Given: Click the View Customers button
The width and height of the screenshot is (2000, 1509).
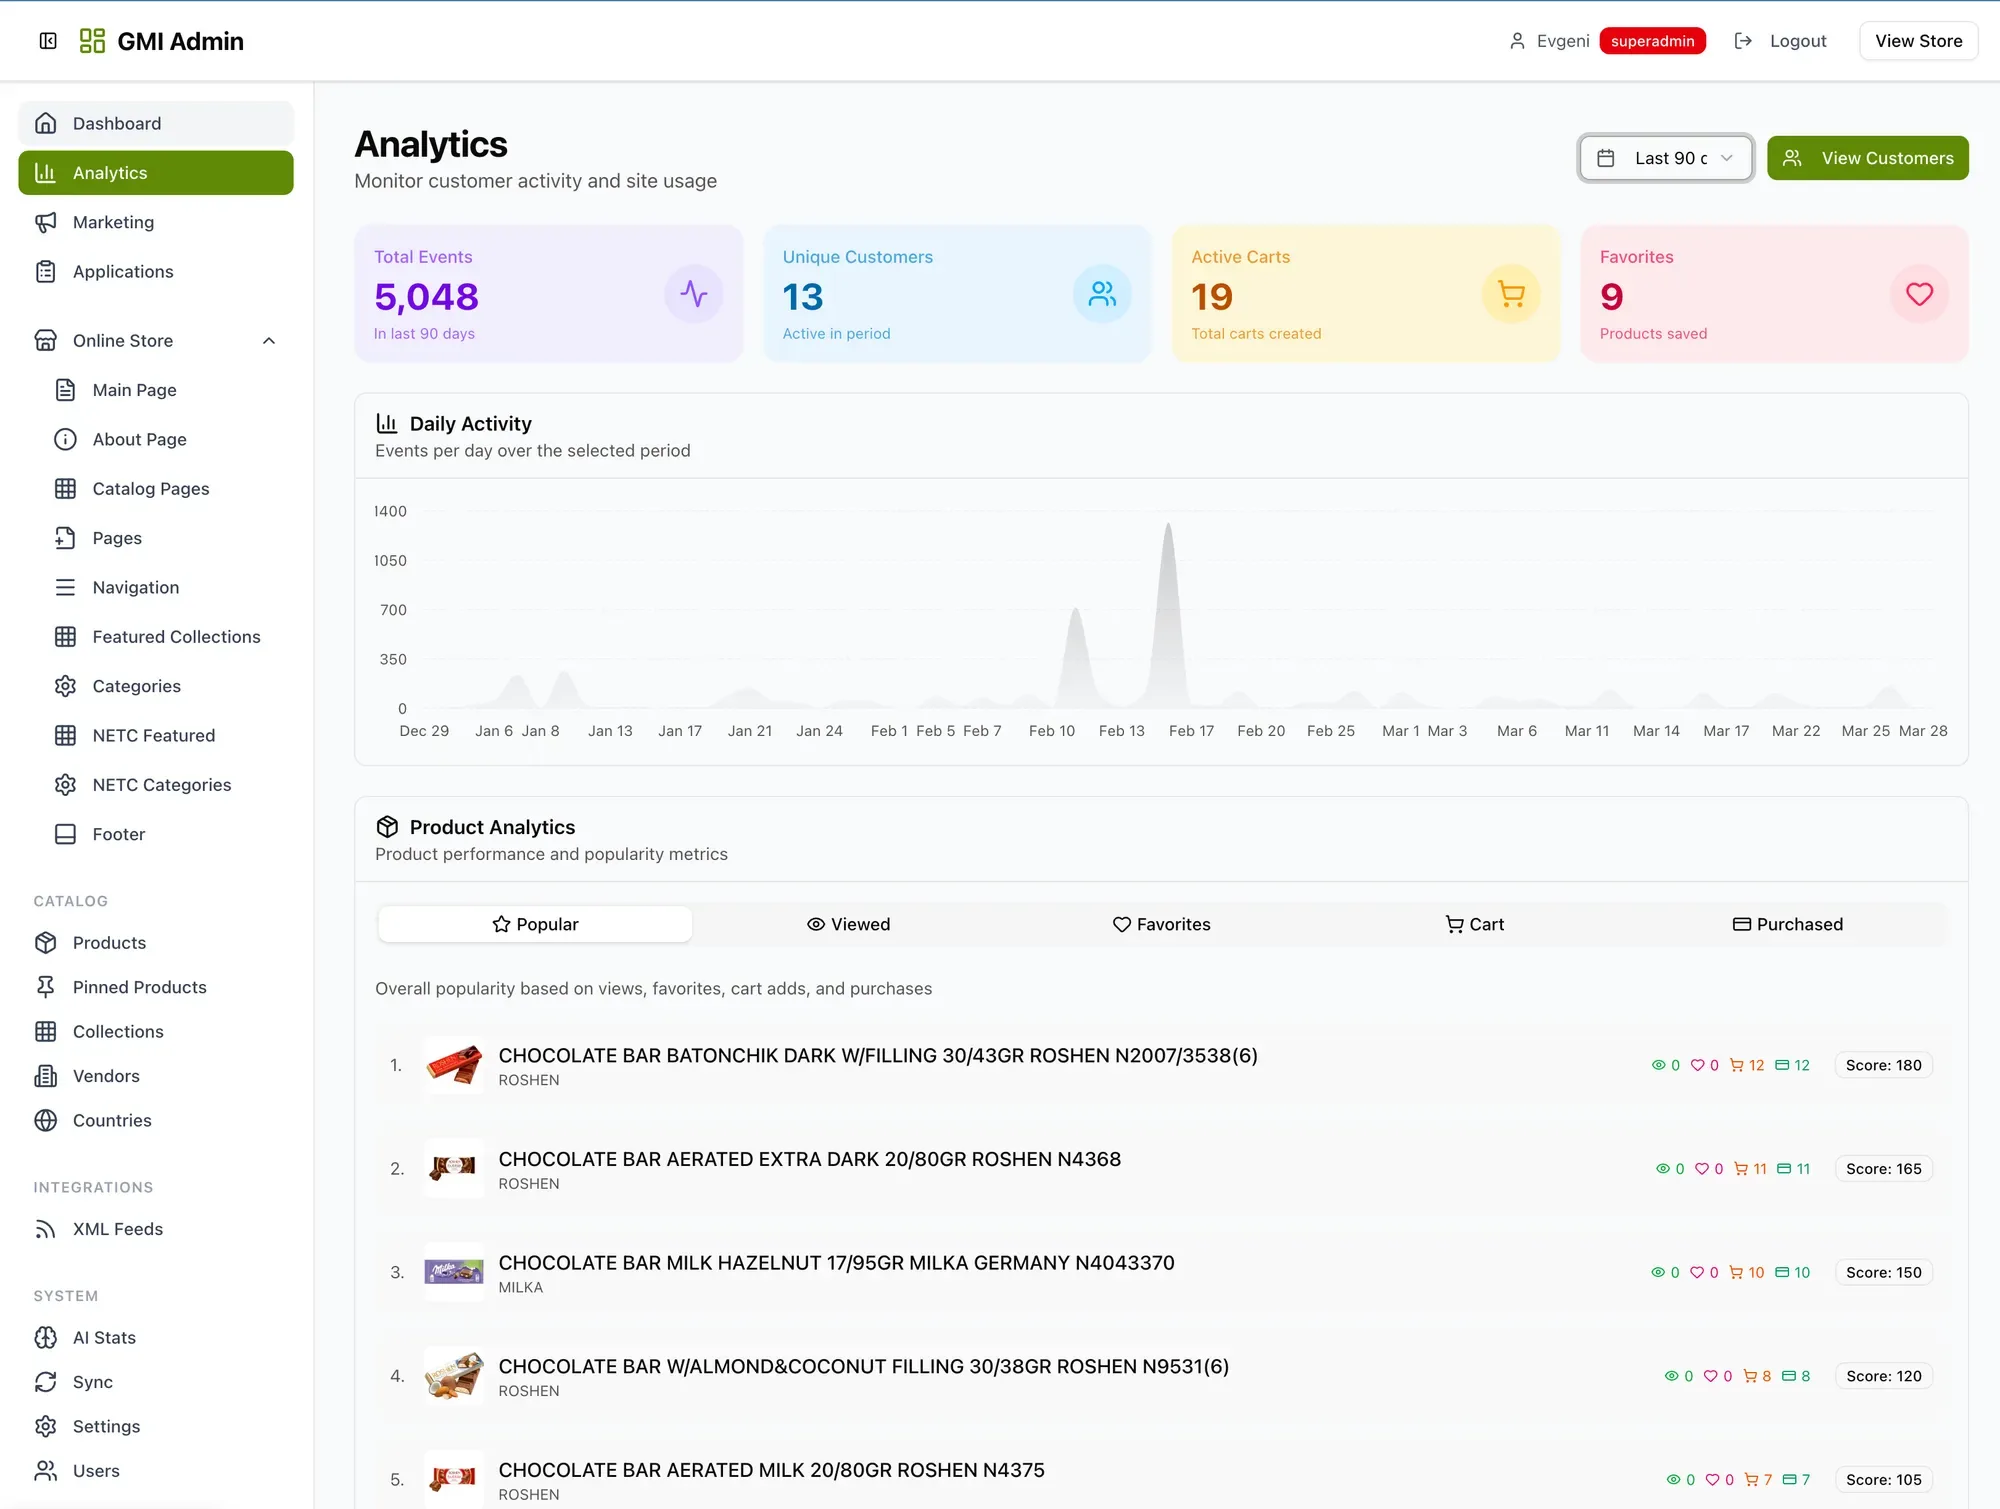Looking at the screenshot, I should tap(1868, 158).
